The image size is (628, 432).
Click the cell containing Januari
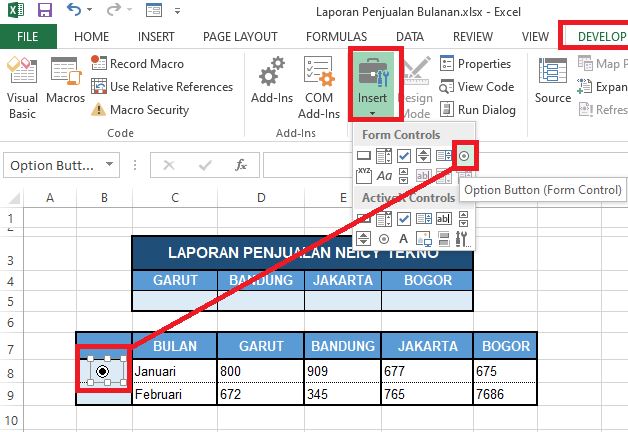[x=175, y=371]
